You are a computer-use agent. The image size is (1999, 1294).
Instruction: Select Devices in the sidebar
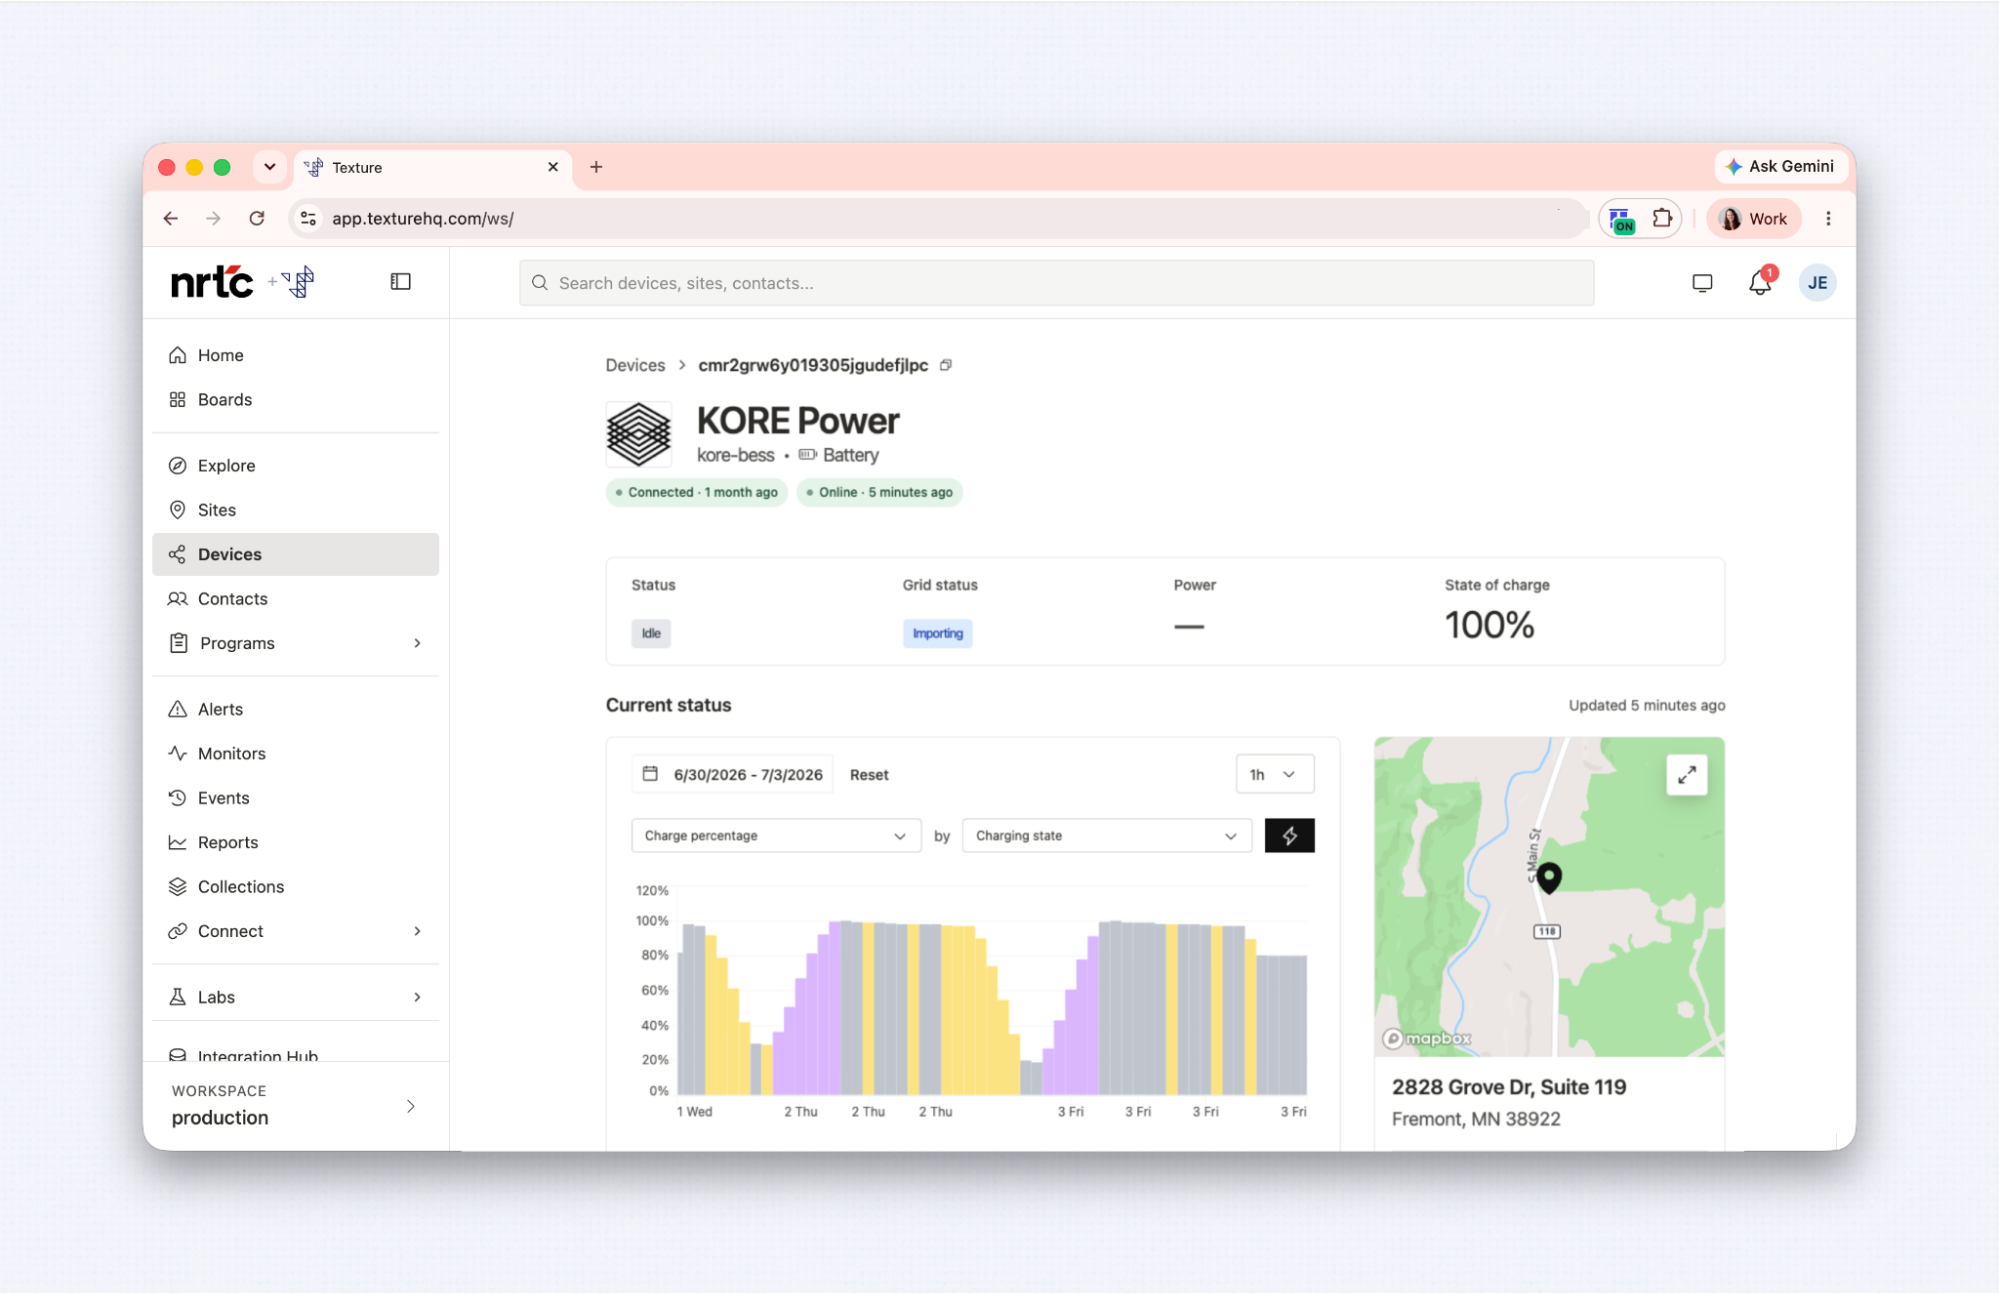295,554
